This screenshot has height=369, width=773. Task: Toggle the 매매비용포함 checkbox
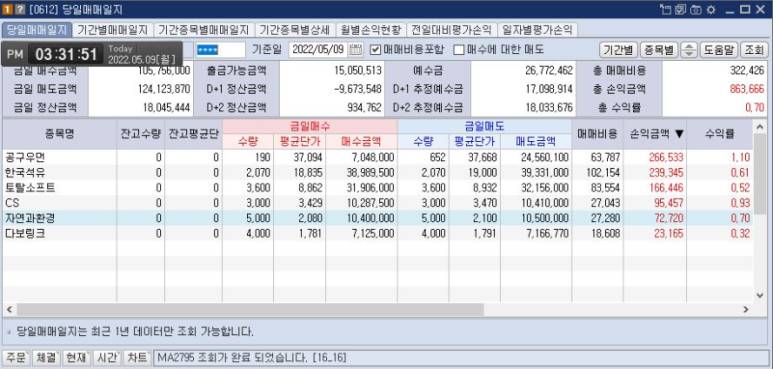click(375, 49)
